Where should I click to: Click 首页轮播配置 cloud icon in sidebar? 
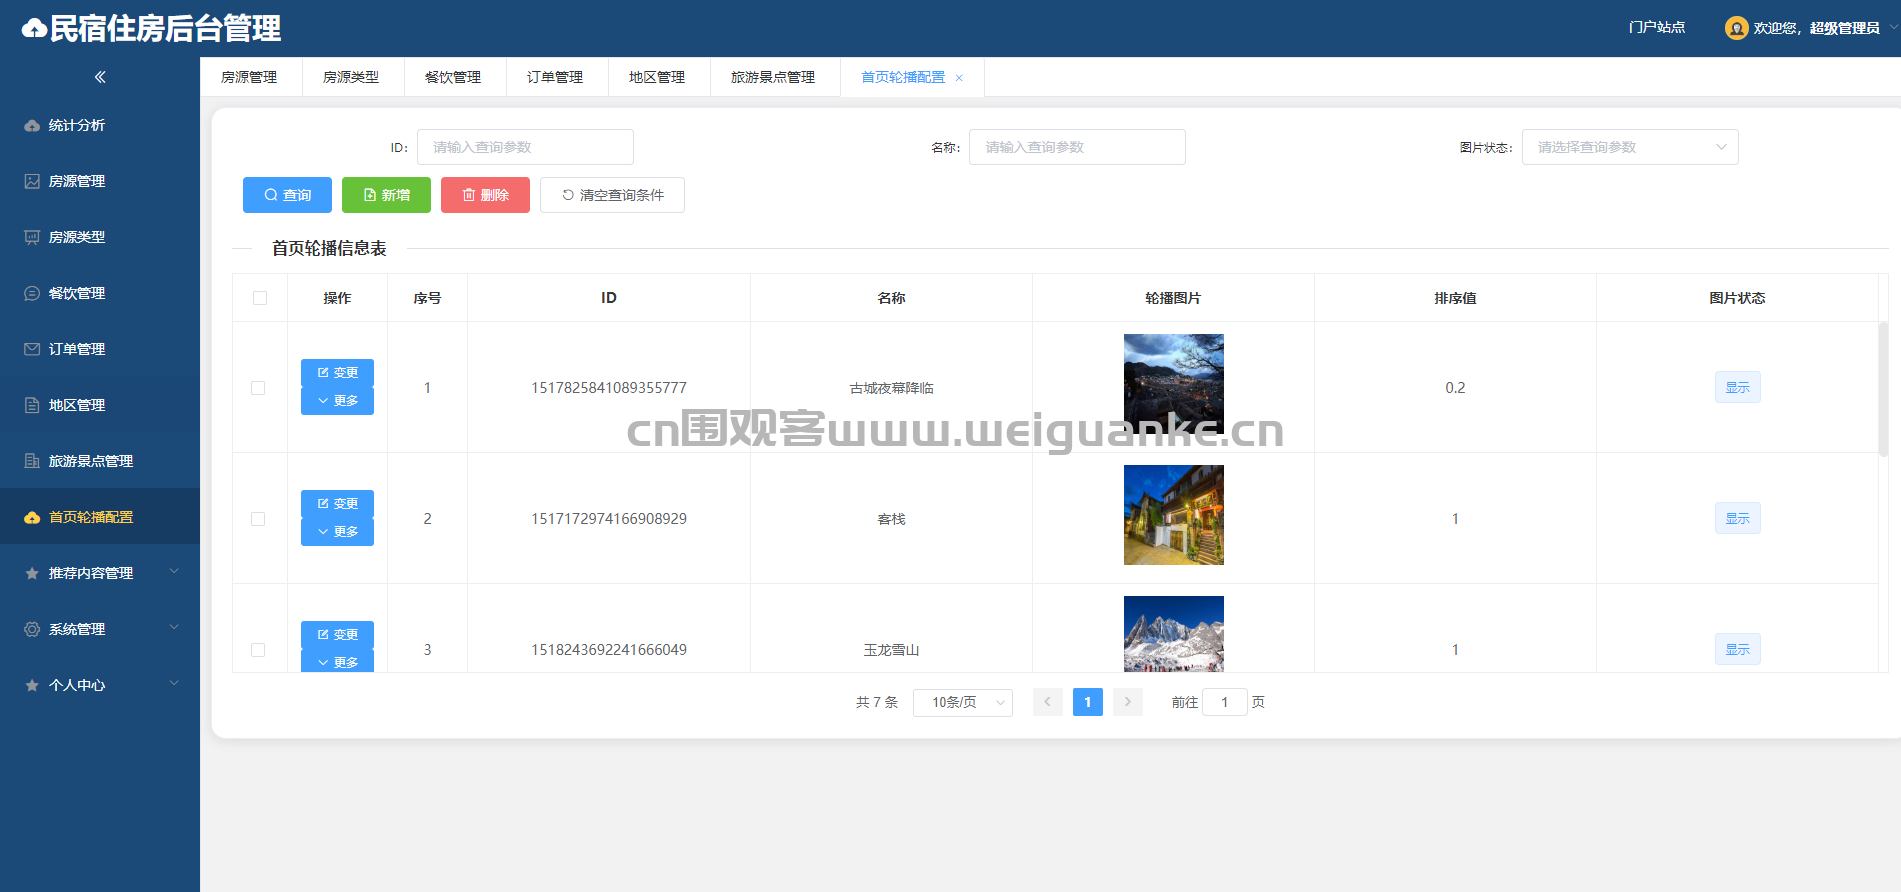(x=32, y=518)
